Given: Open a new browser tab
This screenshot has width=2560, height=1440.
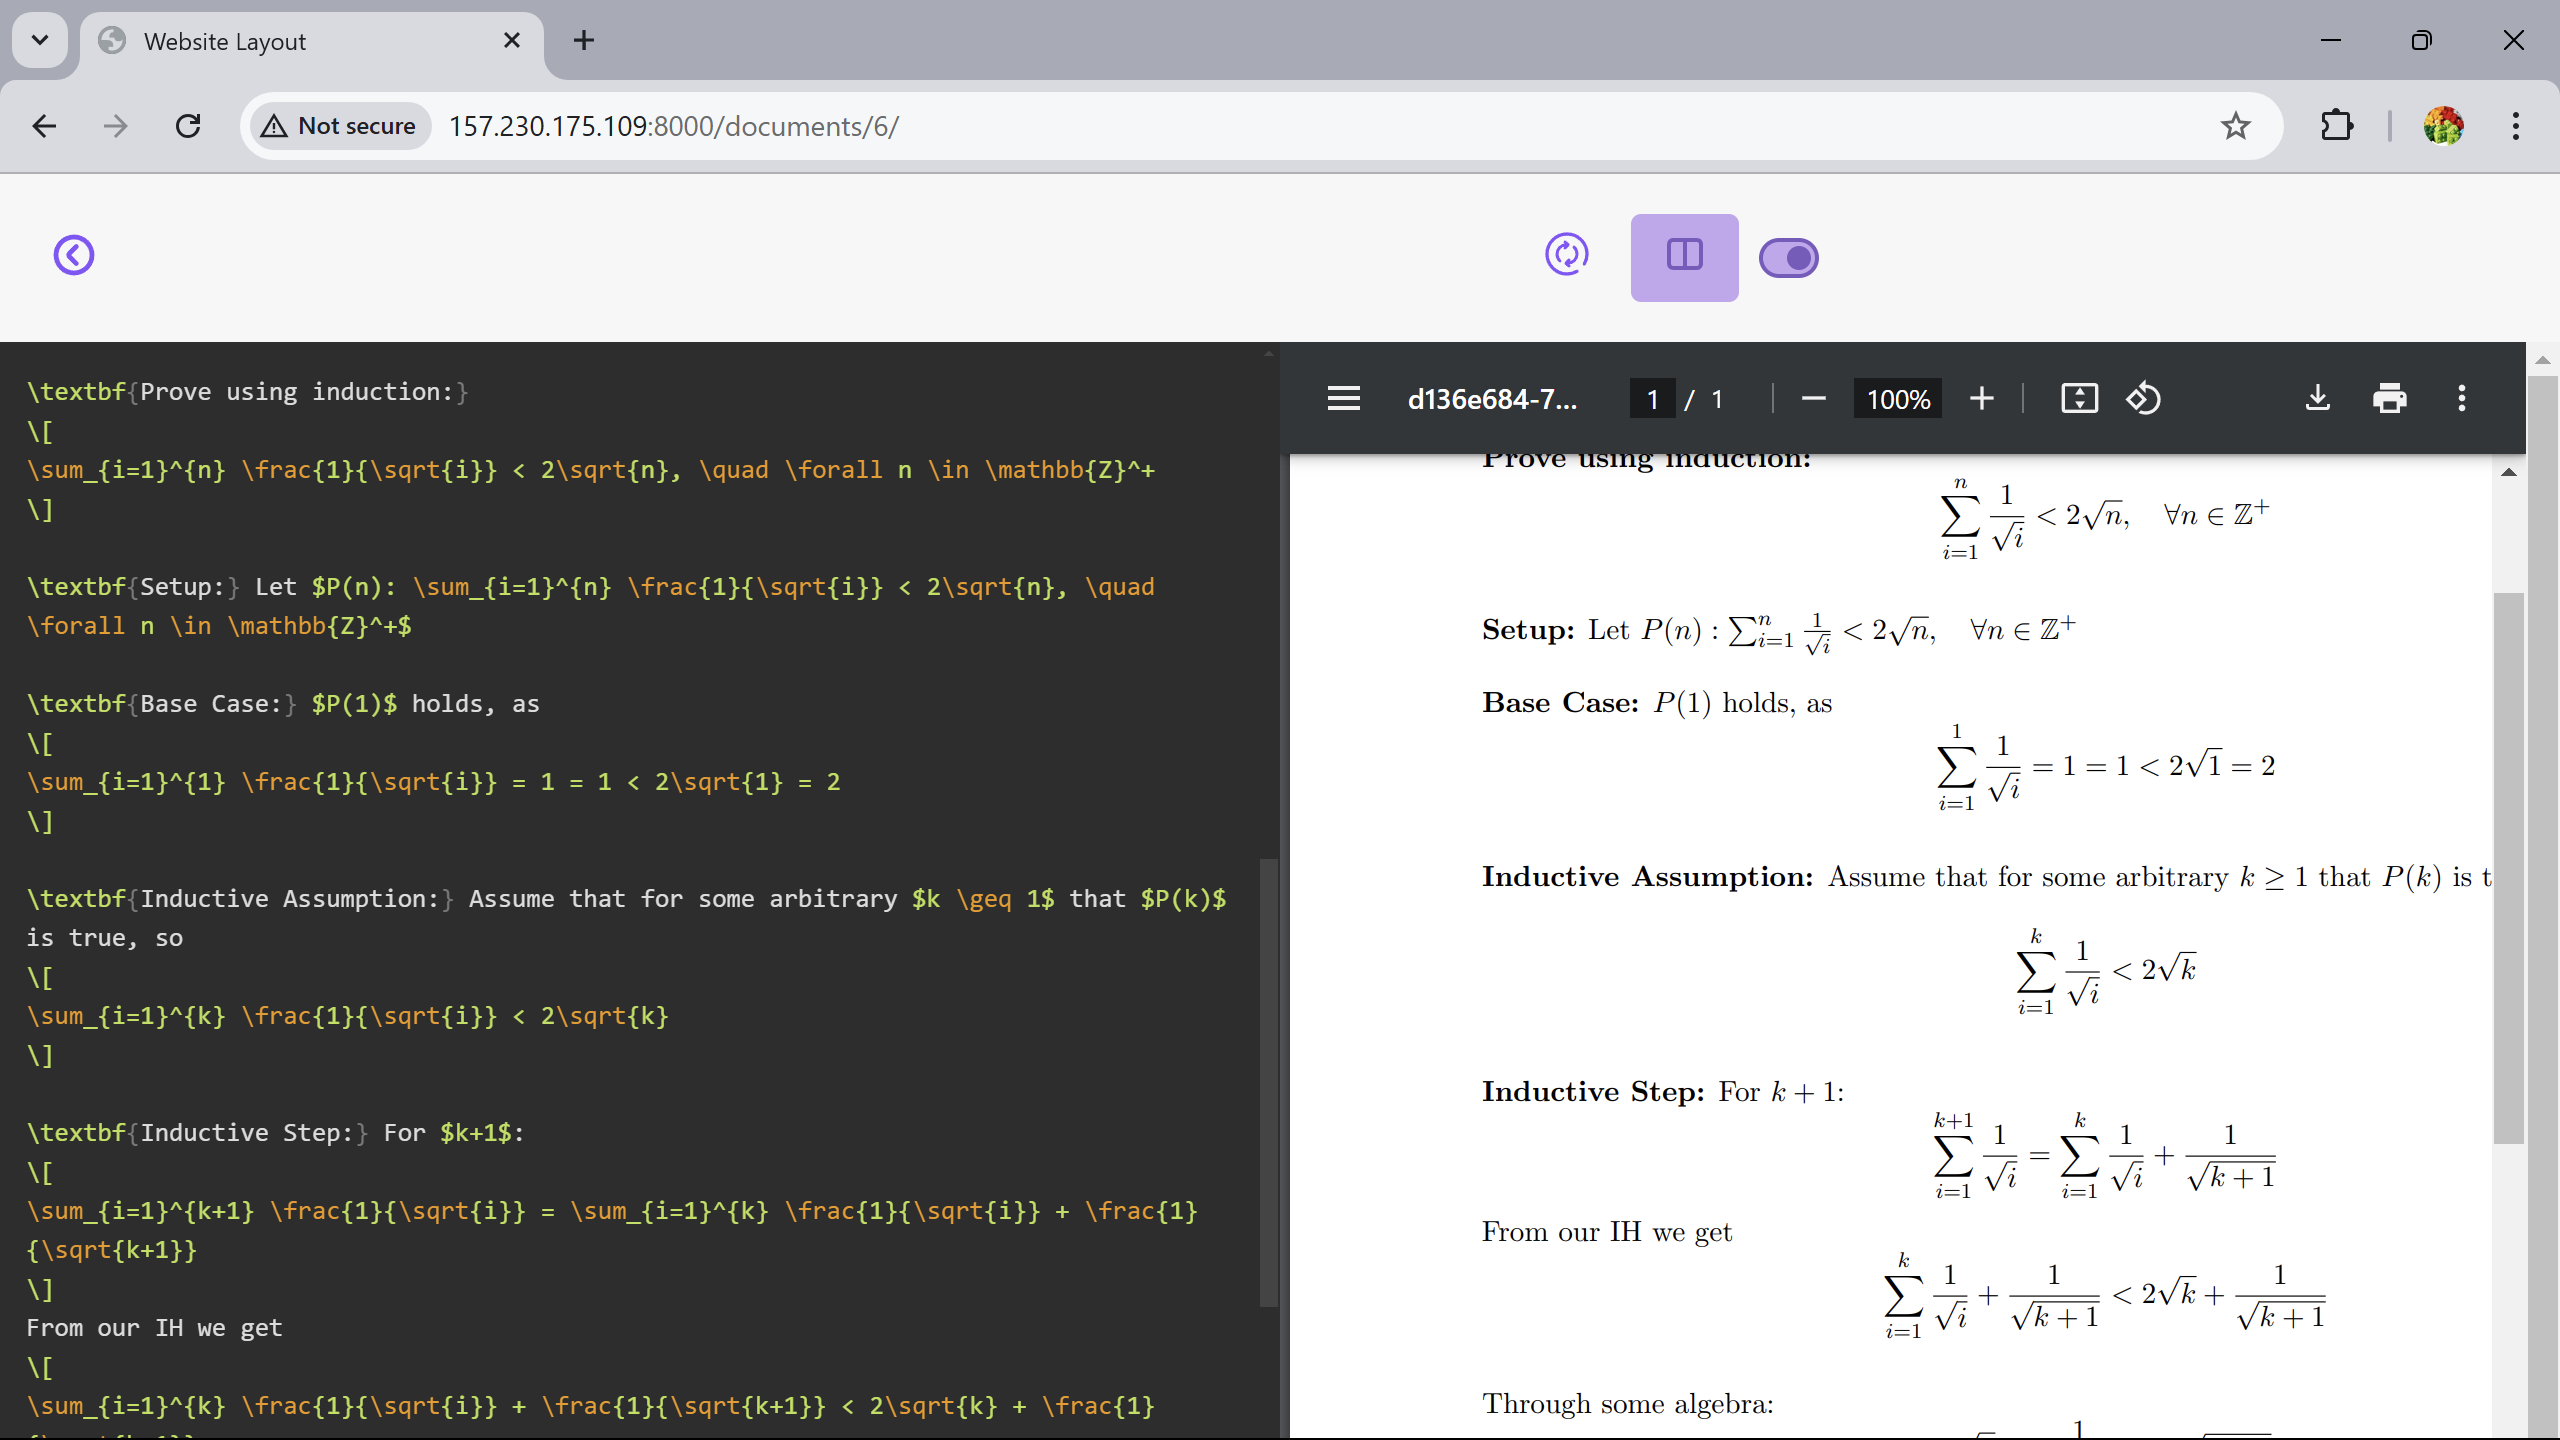Looking at the screenshot, I should [584, 40].
